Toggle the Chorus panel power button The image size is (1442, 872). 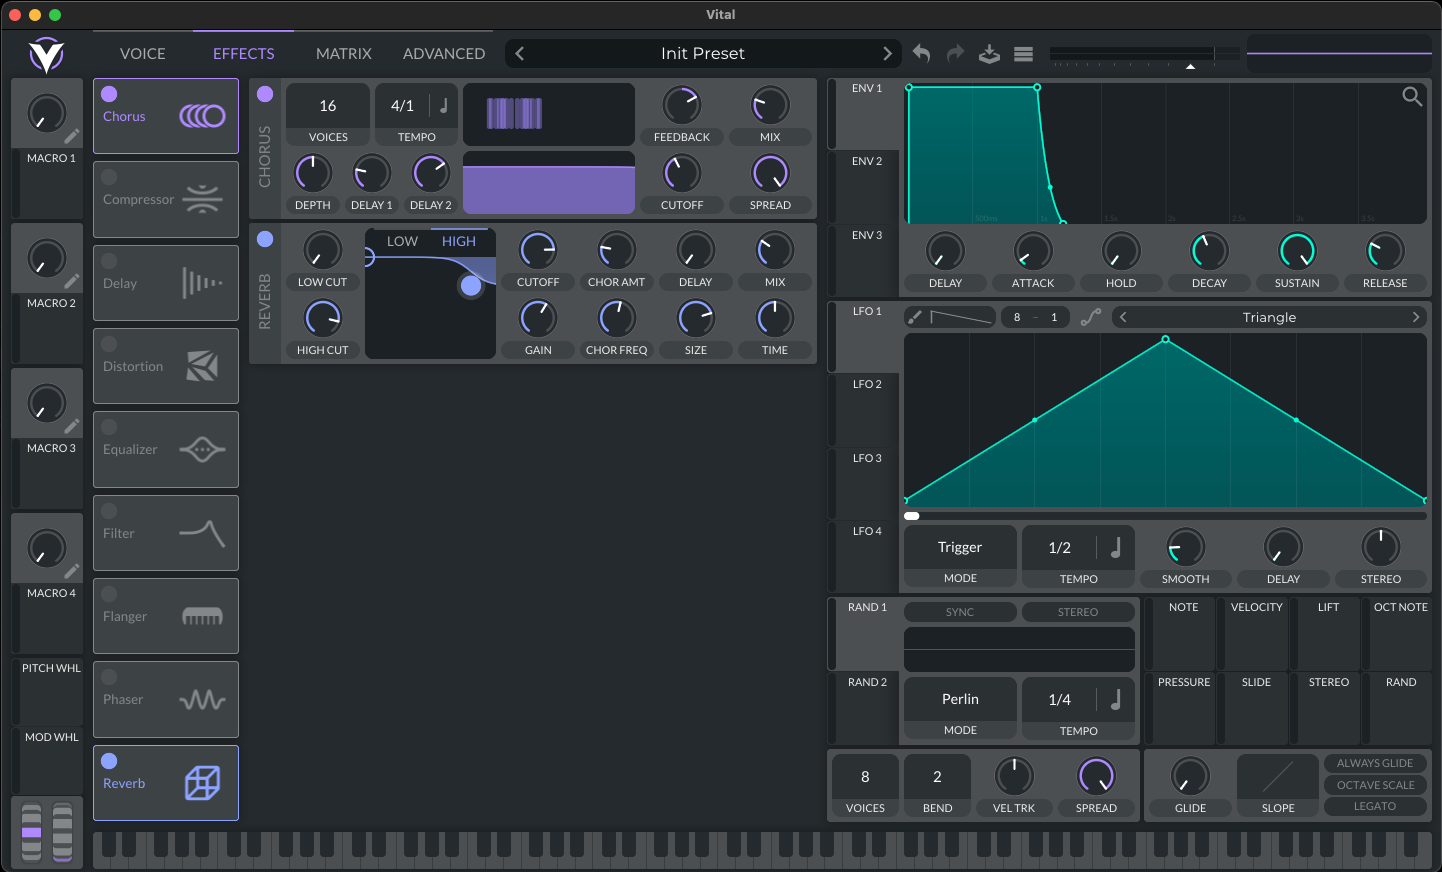(265, 94)
